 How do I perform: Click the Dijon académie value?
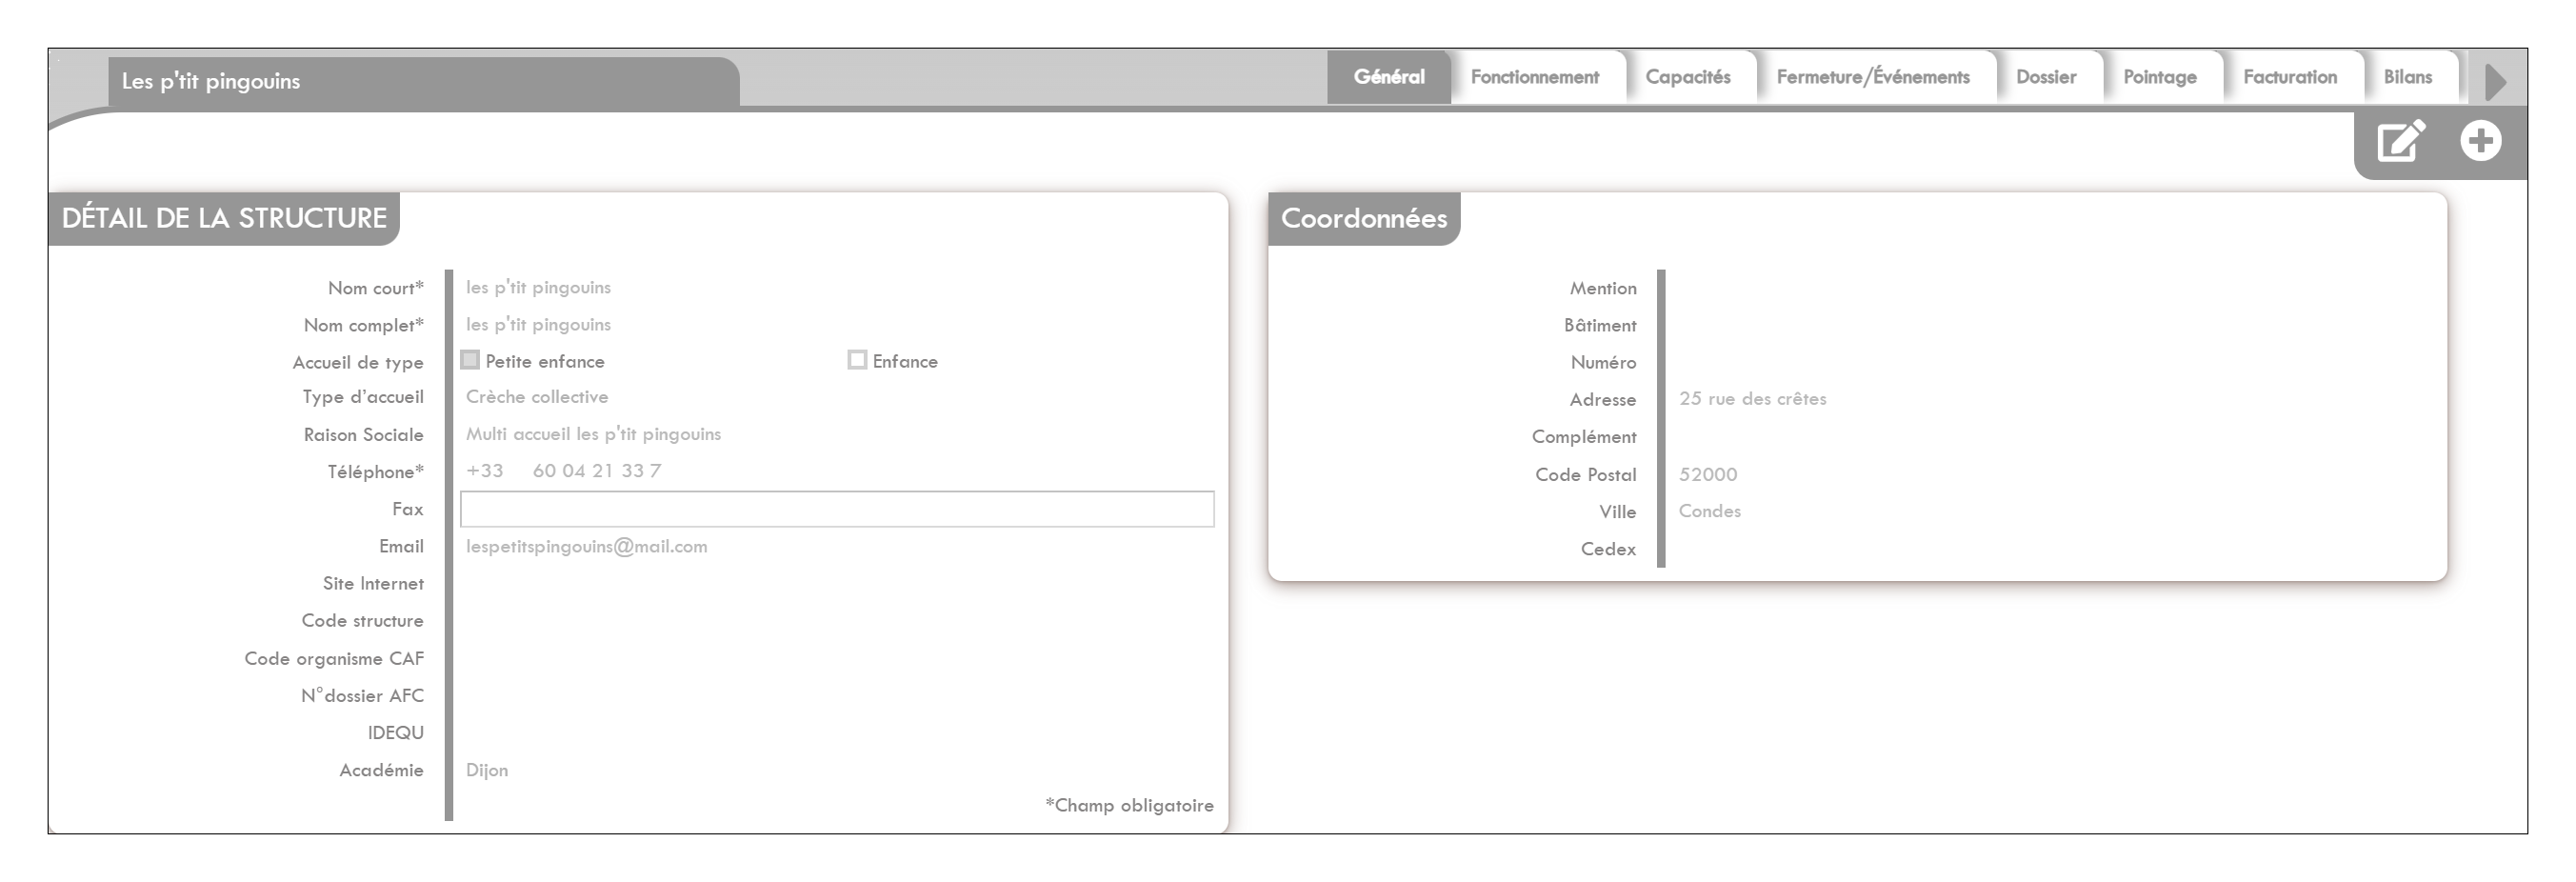pyautogui.click(x=487, y=771)
